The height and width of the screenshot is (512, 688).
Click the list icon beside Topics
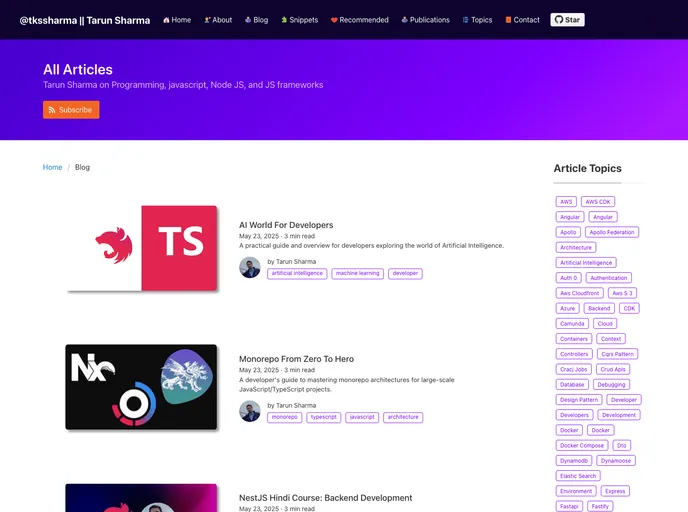coord(466,20)
